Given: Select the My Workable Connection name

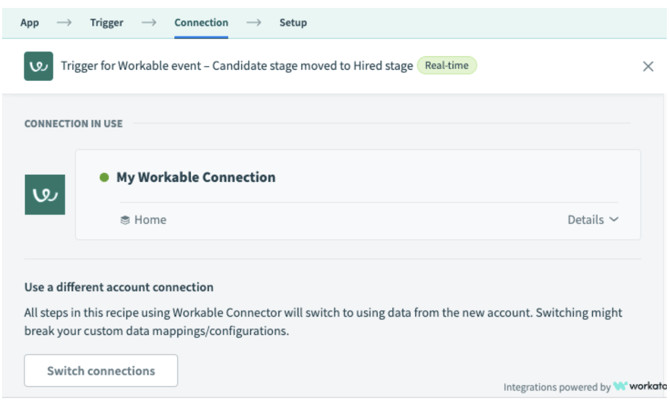Looking at the screenshot, I should [x=196, y=178].
